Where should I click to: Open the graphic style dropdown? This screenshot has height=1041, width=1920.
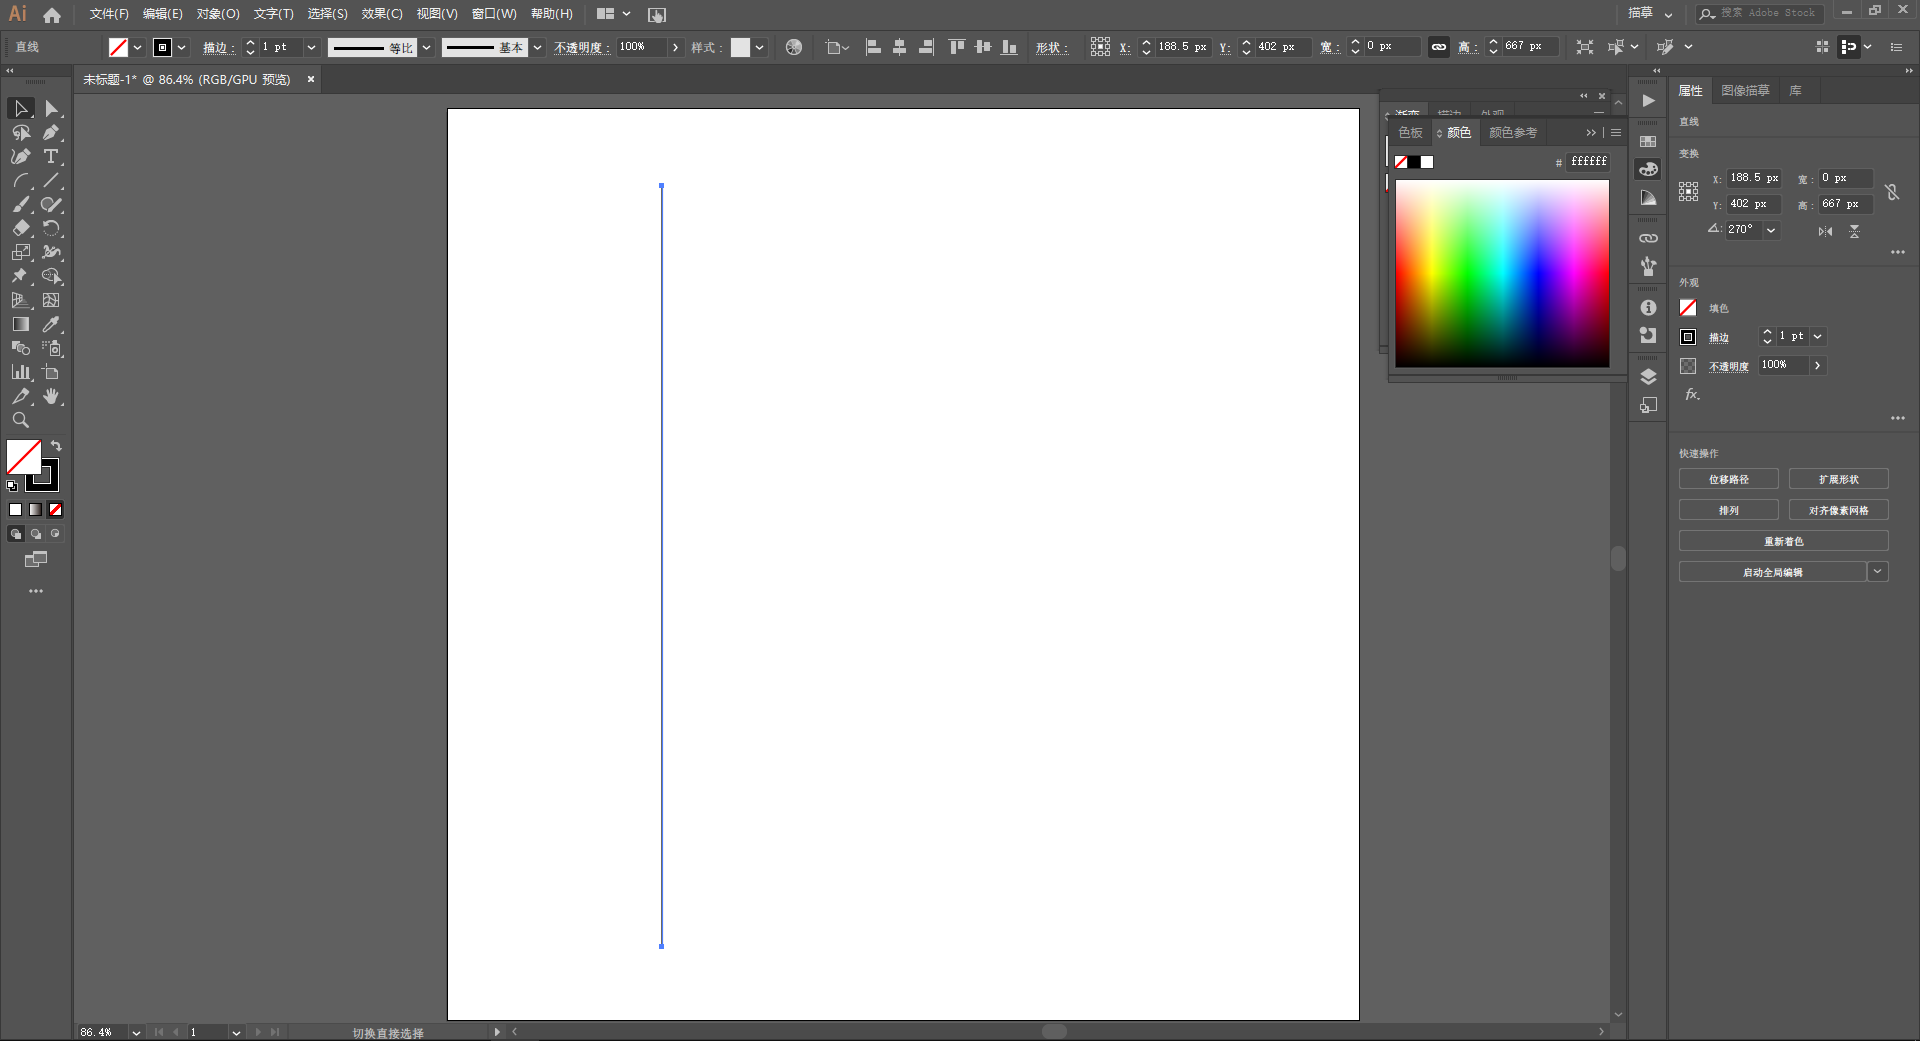760,47
